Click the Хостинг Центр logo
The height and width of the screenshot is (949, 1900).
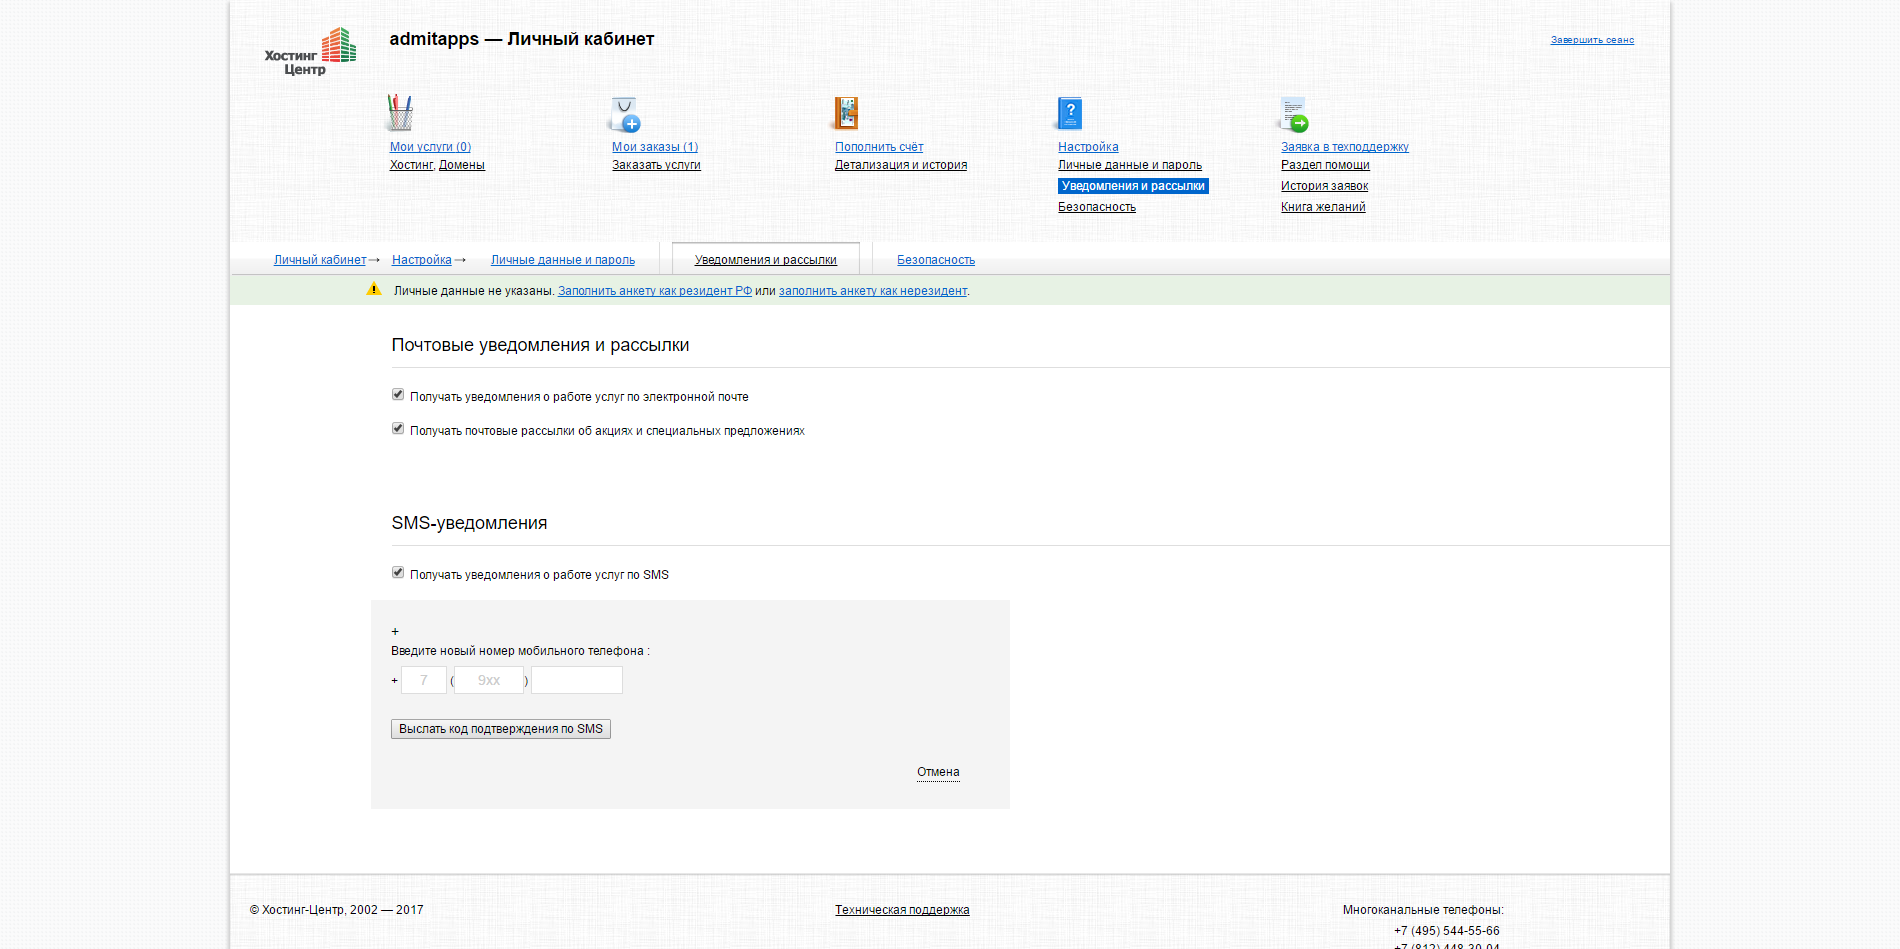(310, 52)
